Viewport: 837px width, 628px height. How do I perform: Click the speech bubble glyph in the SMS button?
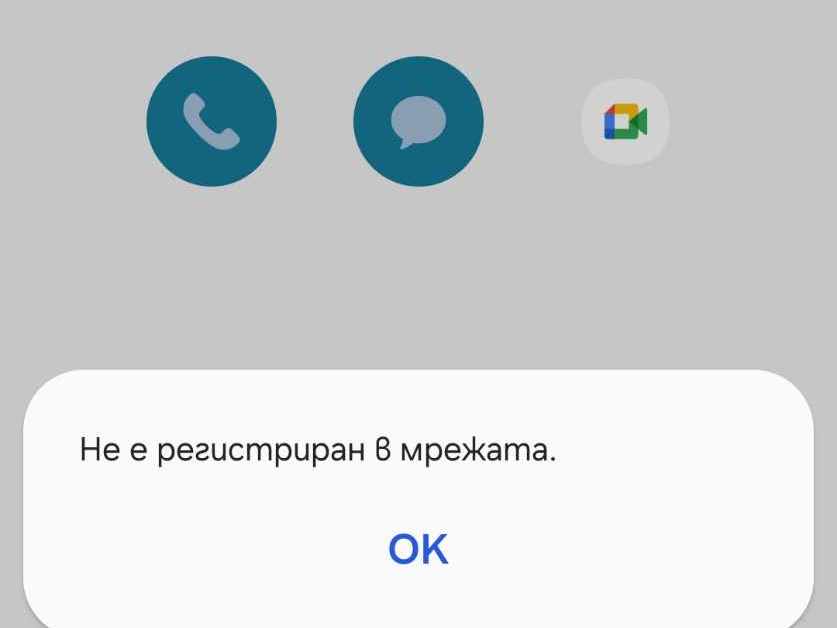point(418,122)
